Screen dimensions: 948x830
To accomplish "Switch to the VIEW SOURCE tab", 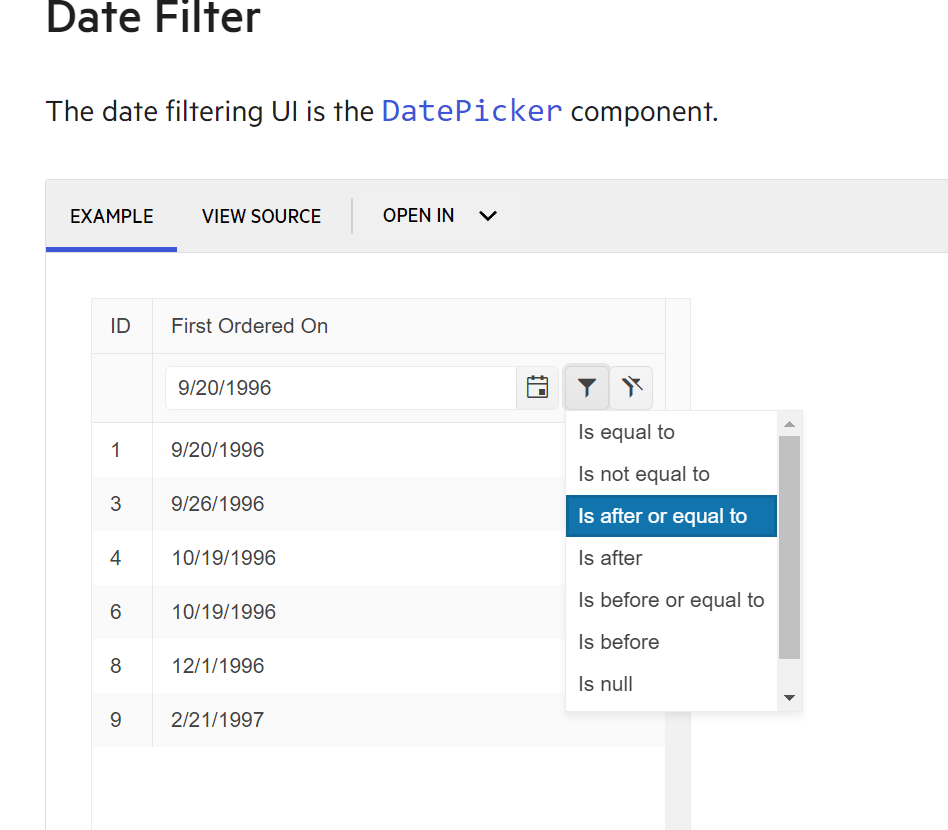I will click(261, 216).
